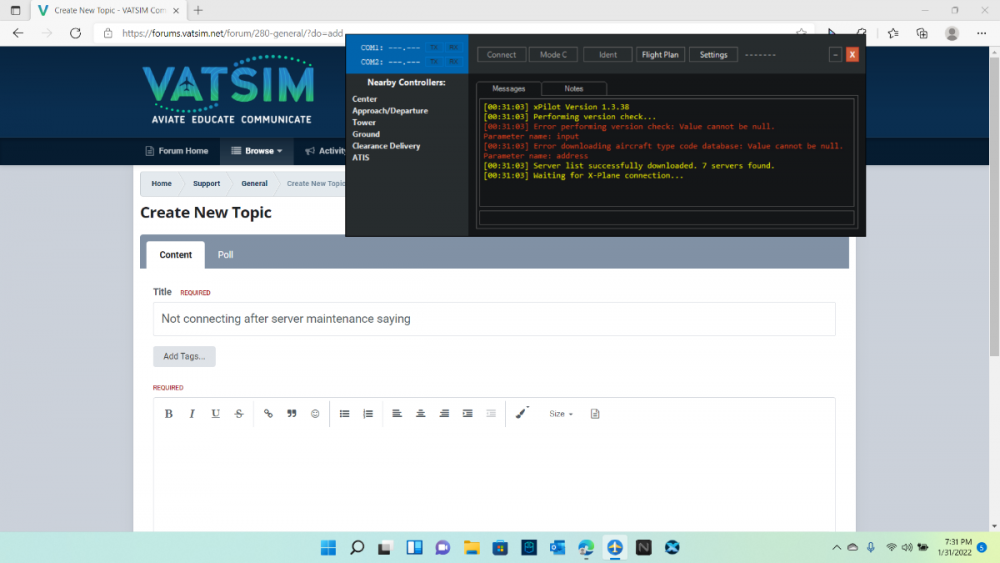Click the browser address bar
This screenshot has width=1000, height=563.
[x=233, y=33]
